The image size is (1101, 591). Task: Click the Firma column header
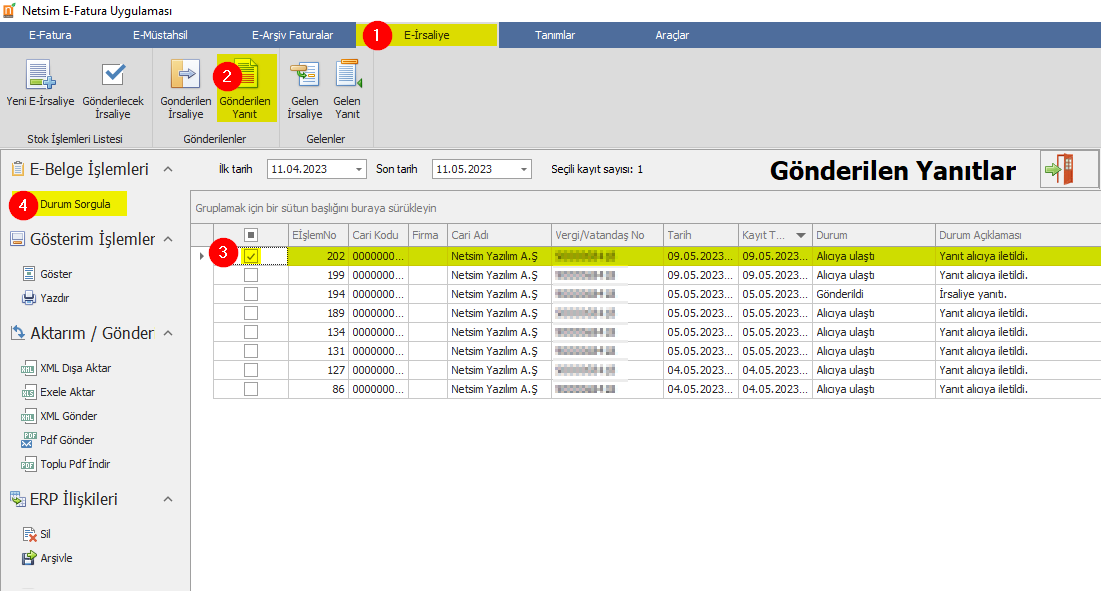(428, 235)
